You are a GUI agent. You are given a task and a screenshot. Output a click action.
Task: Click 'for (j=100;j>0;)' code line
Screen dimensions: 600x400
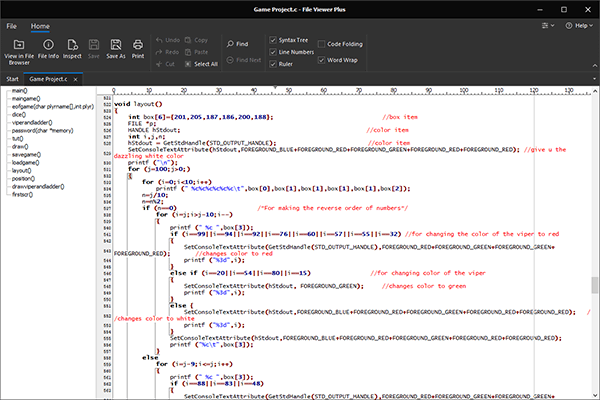tap(159, 169)
